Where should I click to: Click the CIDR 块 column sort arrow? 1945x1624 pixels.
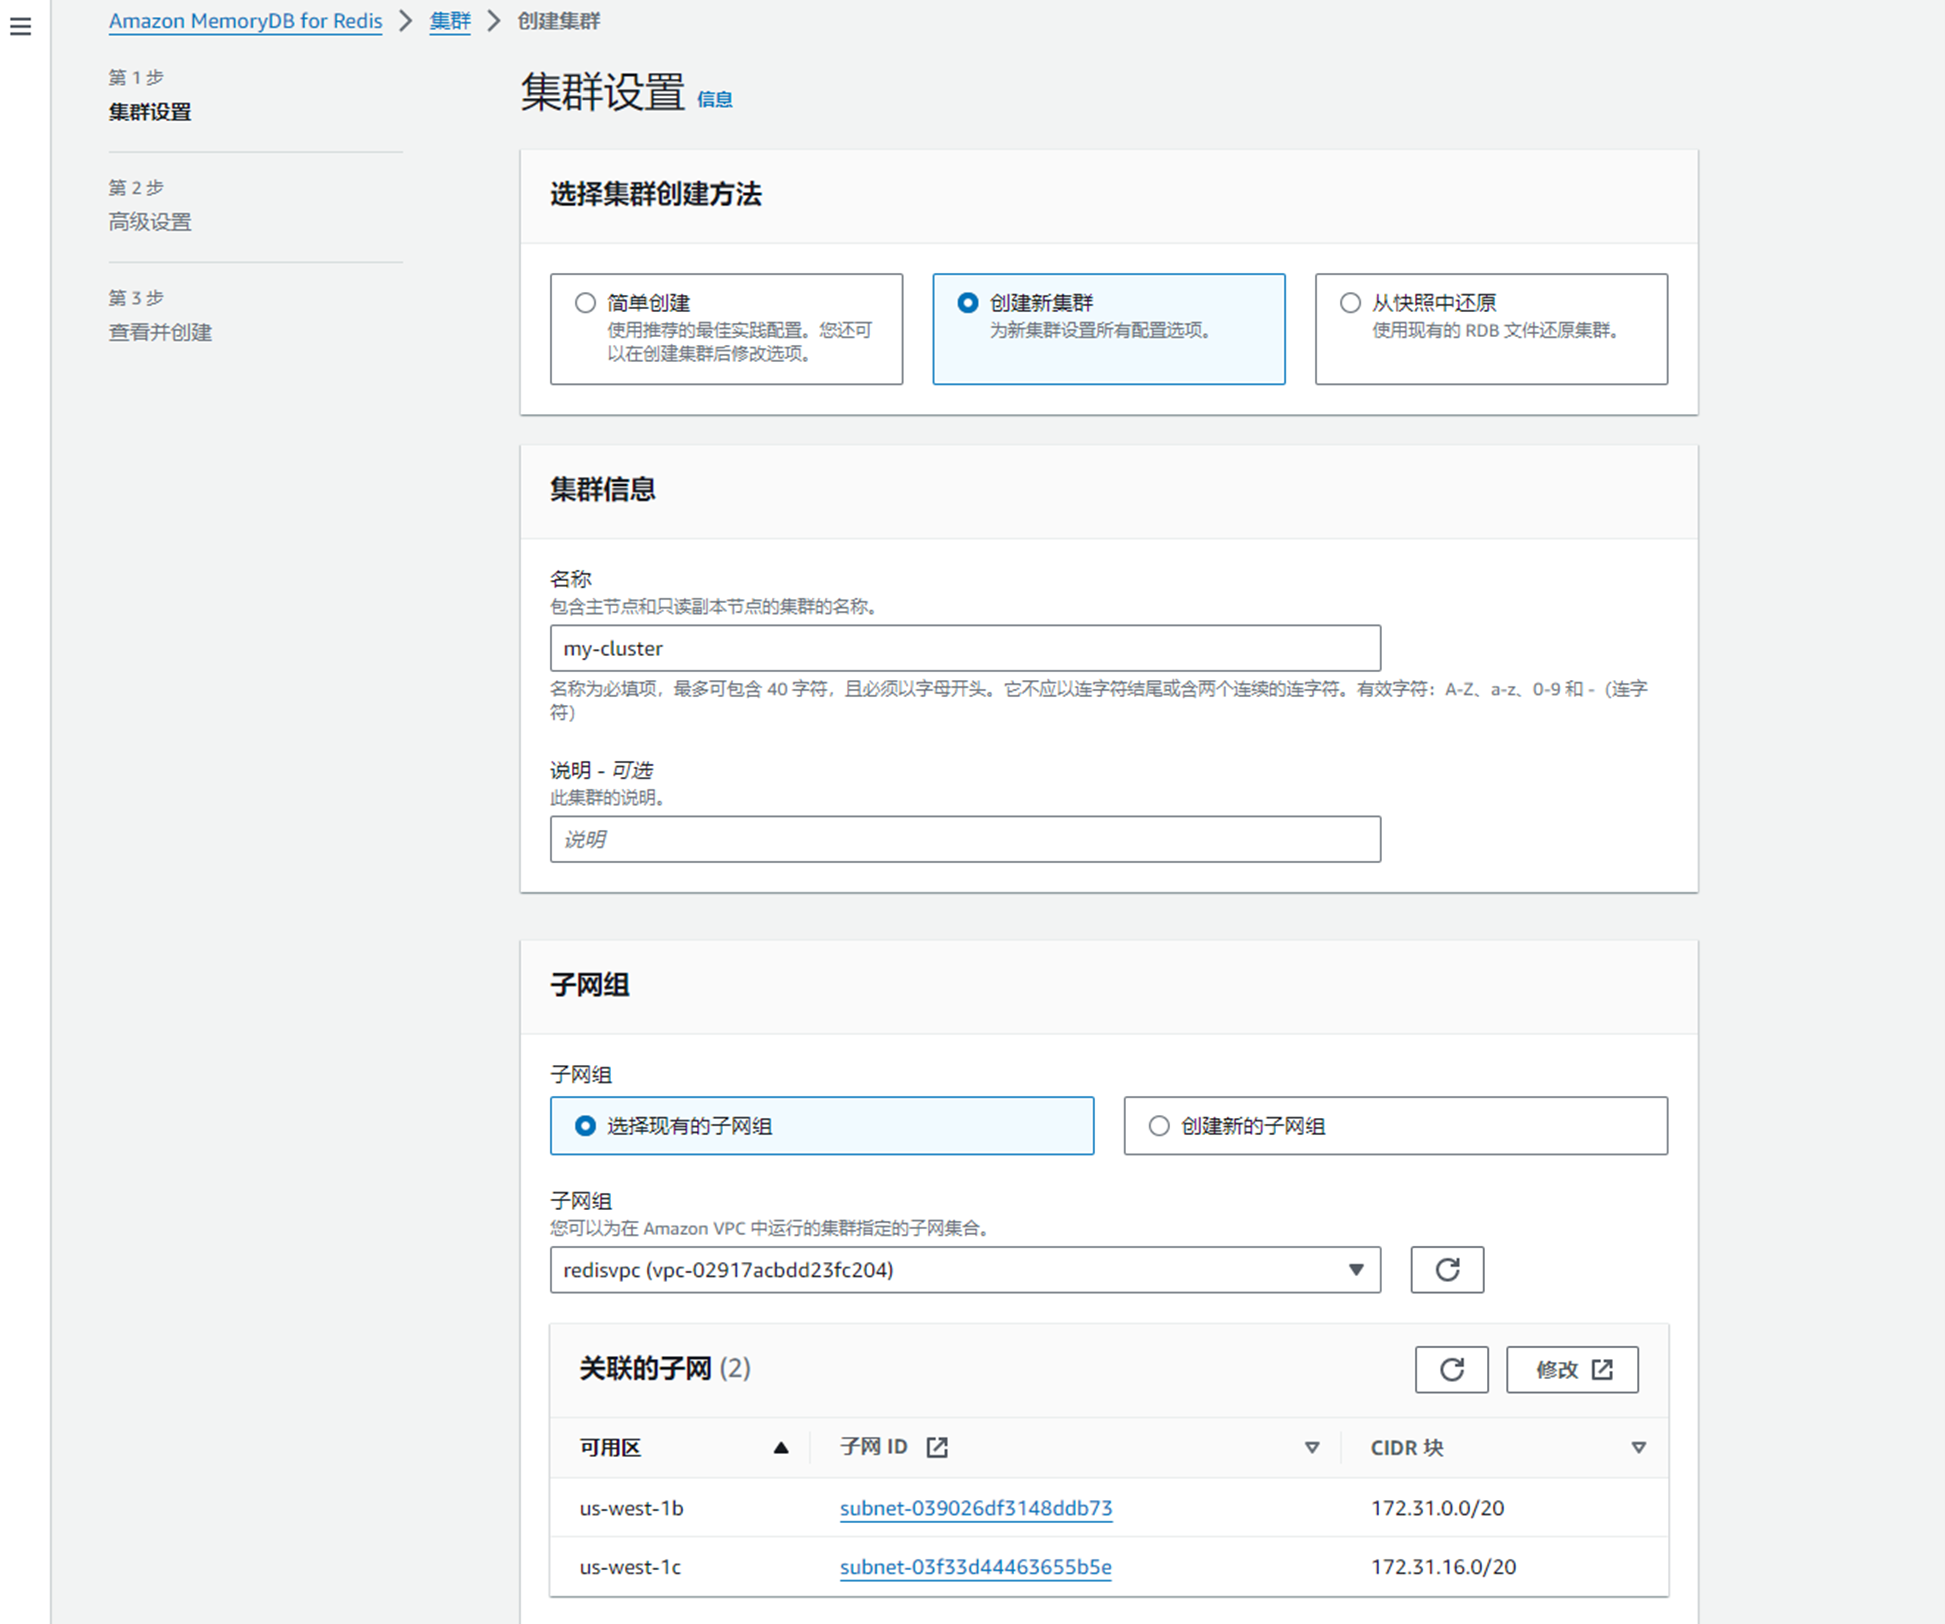tap(1638, 1447)
